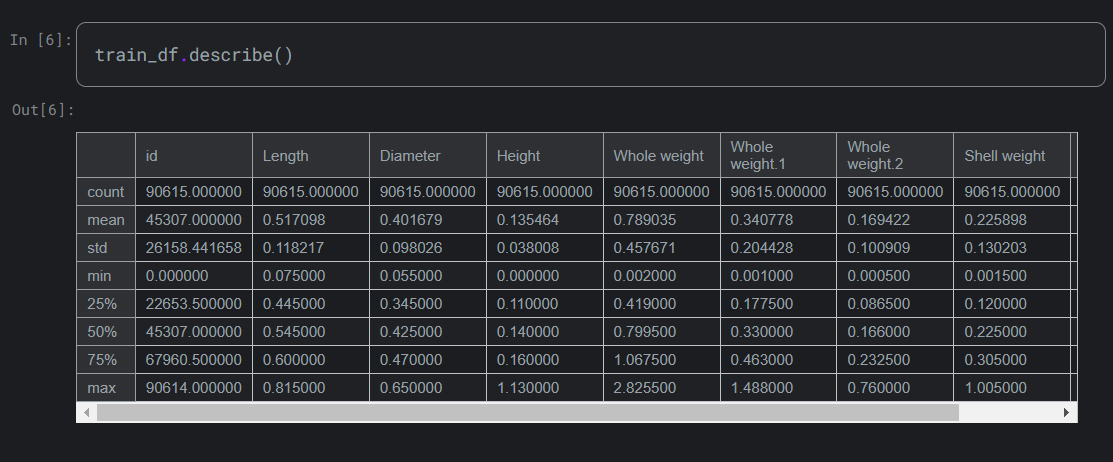Click the right scrollbar arrow
Image resolution: width=1113 pixels, height=462 pixels.
(x=1067, y=412)
